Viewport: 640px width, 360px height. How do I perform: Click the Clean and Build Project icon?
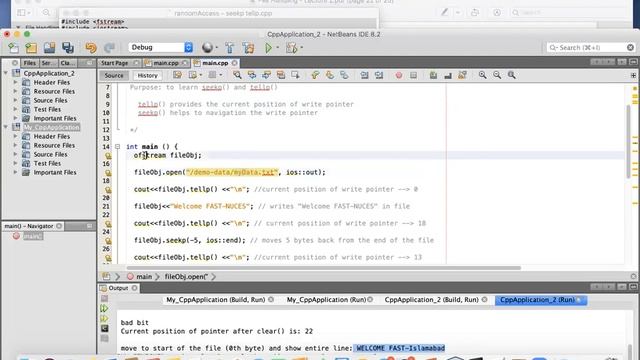point(248,48)
